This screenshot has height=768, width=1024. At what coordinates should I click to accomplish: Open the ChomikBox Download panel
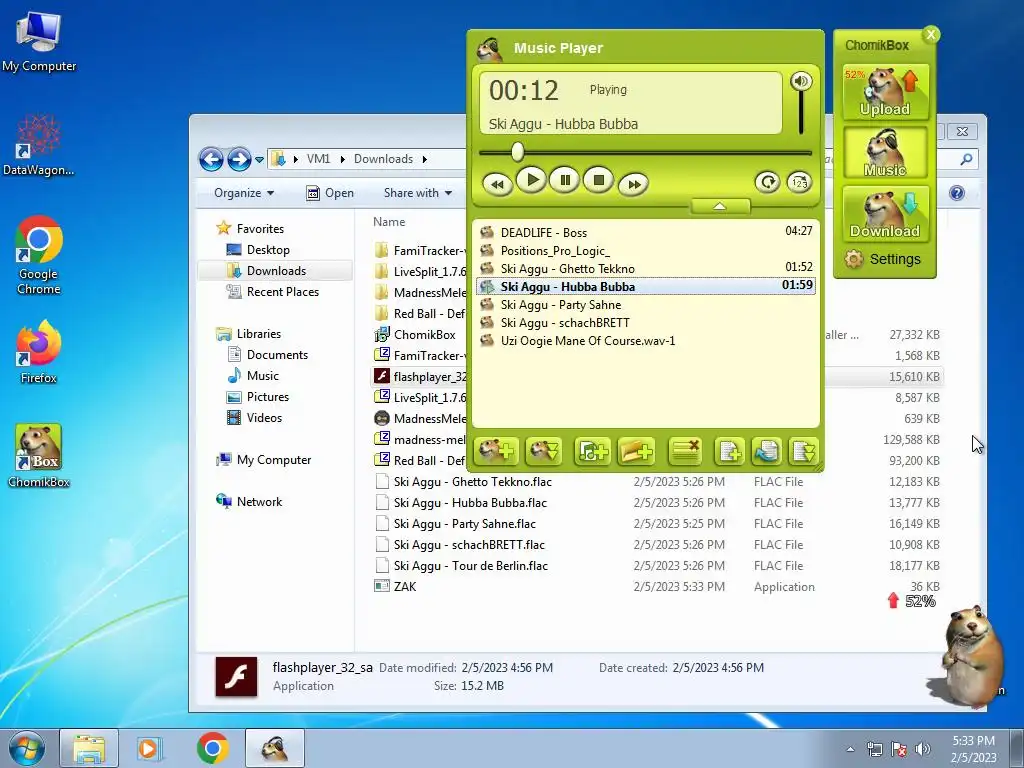point(885,214)
